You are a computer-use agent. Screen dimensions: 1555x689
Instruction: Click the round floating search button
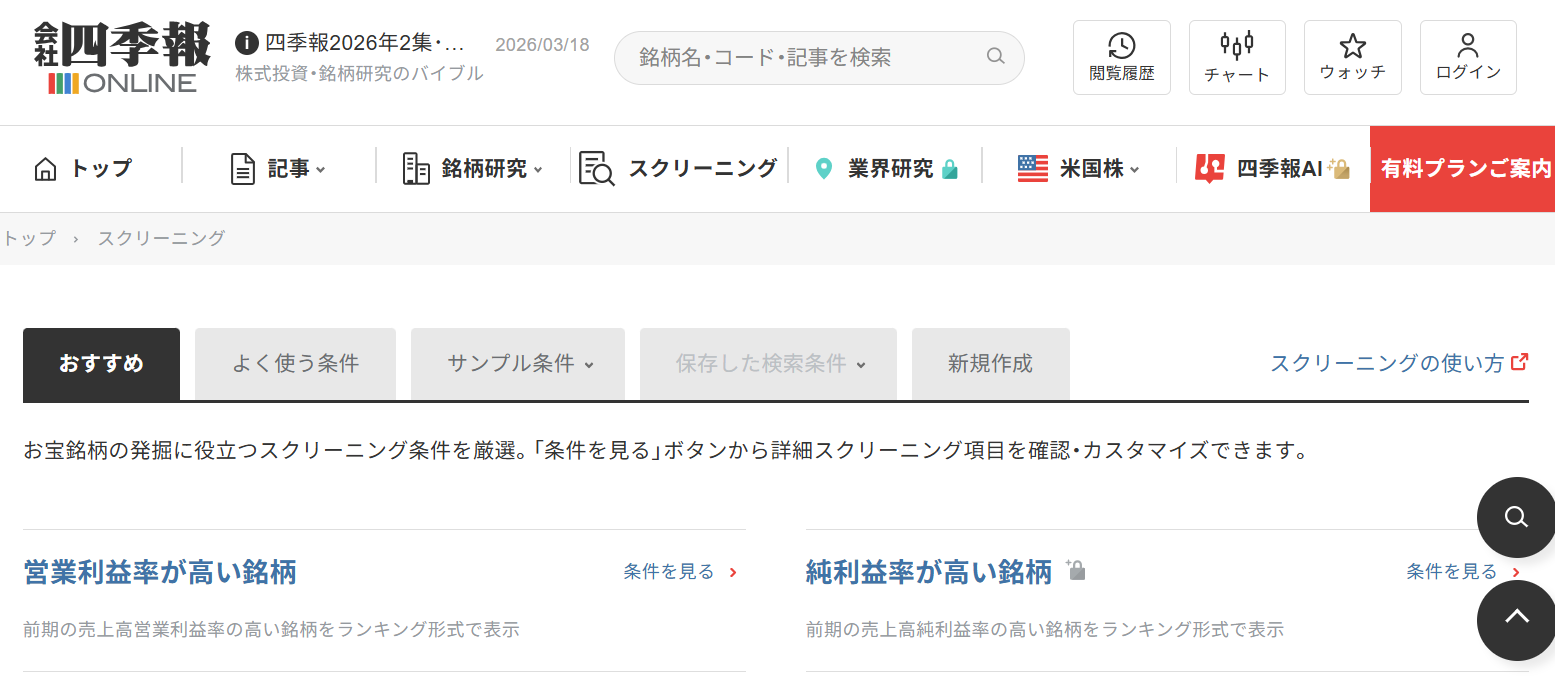tap(1515, 517)
